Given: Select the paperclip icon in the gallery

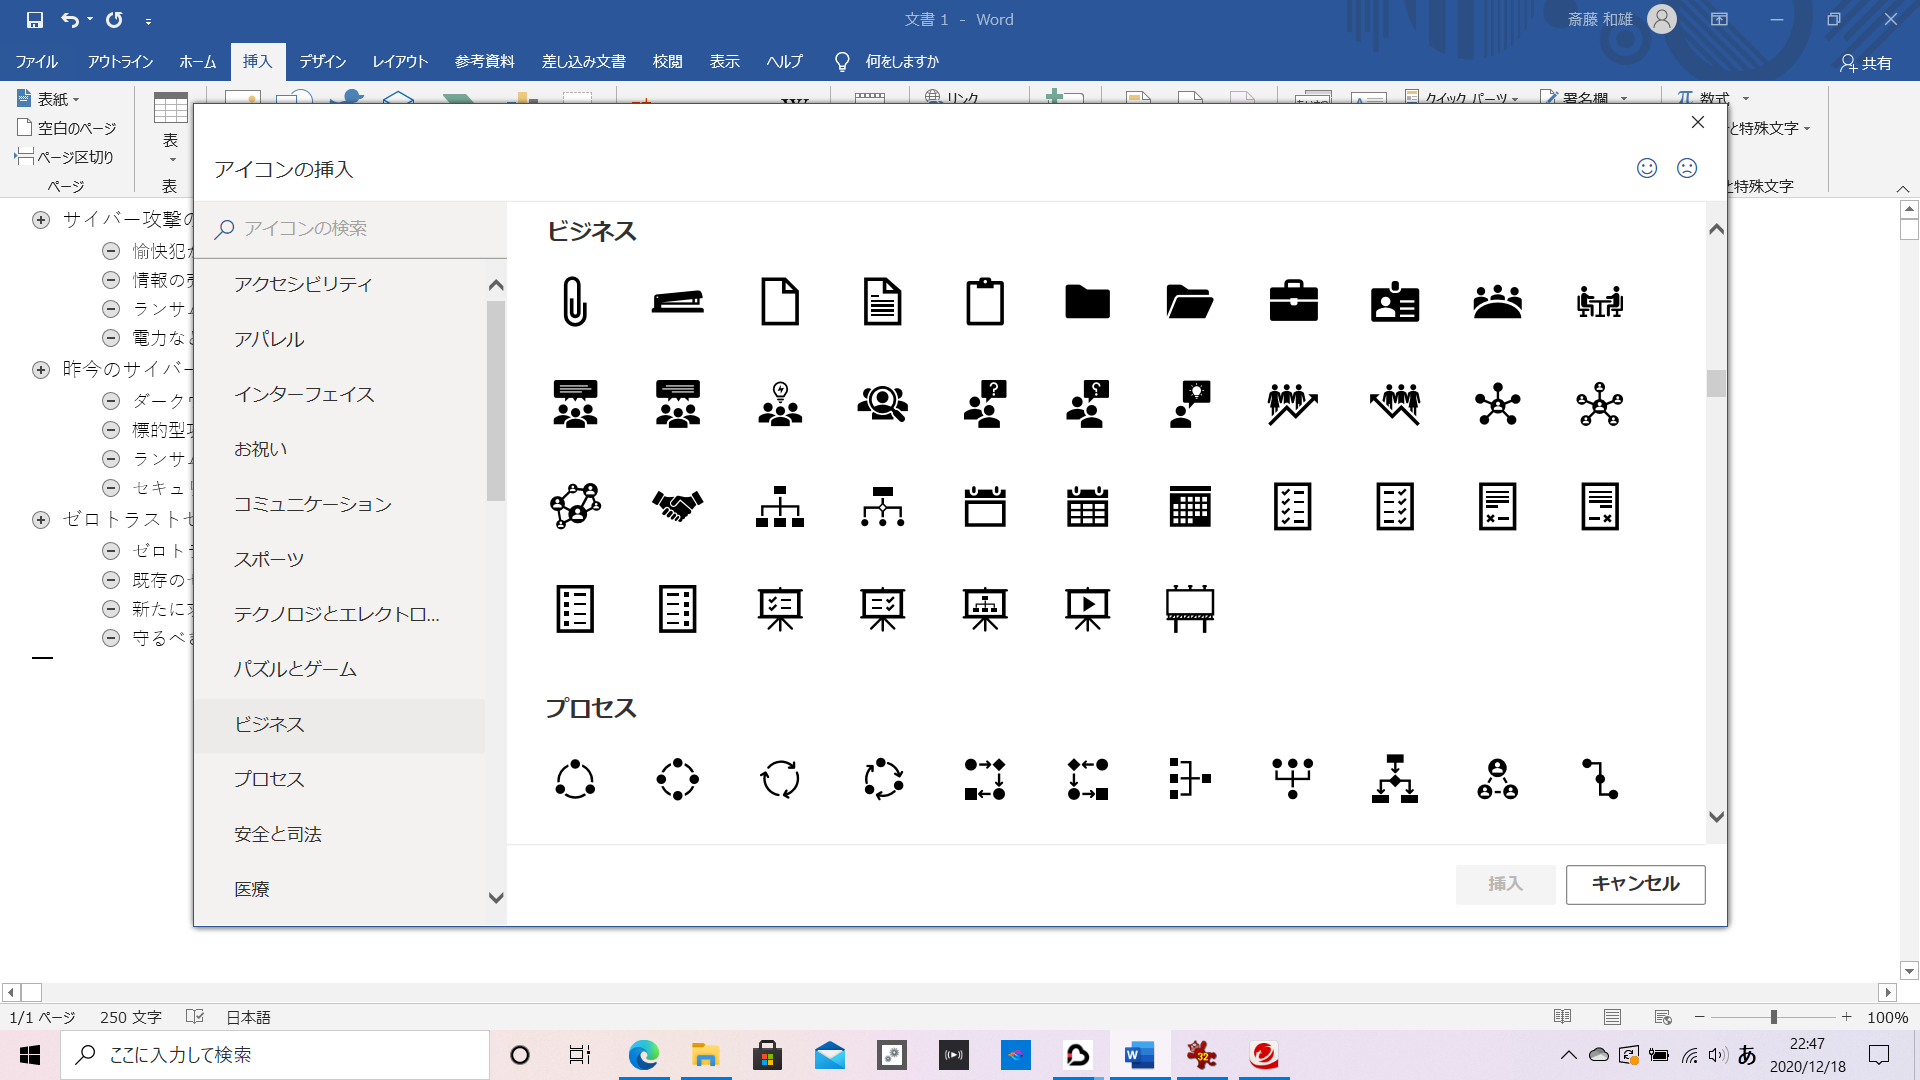Looking at the screenshot, I should 575,301.
